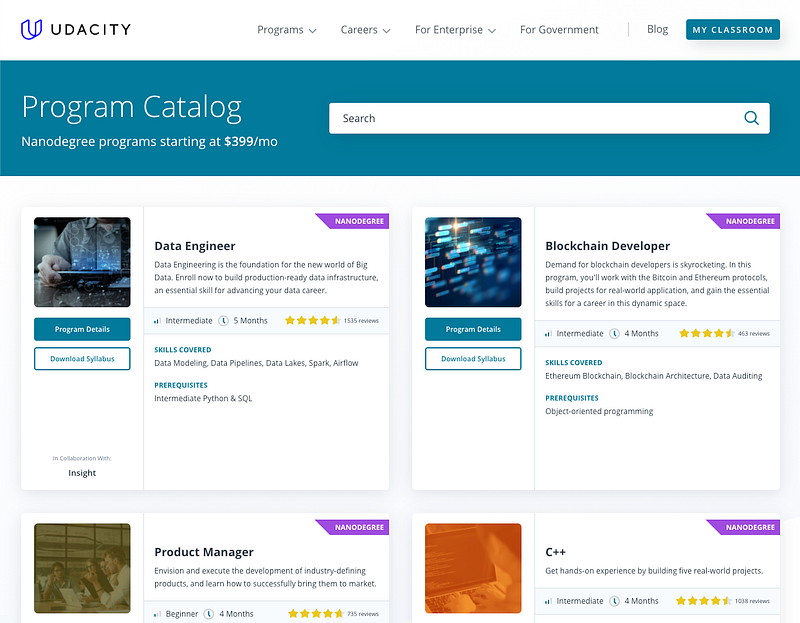Click the Product Manager course thumbnail
The image size is (800, 623).
pos(82,568)
